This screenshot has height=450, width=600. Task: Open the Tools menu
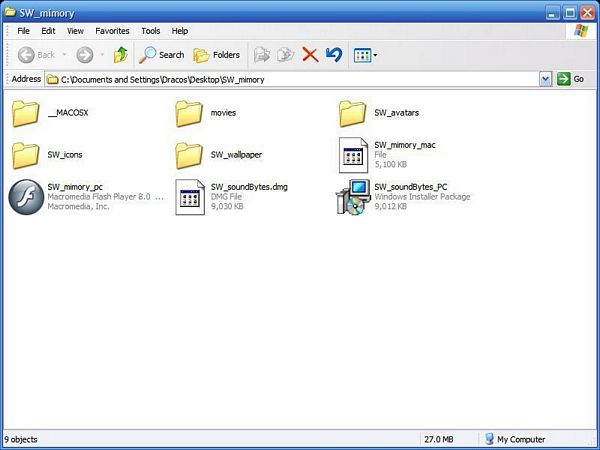(x=150, y=31)
